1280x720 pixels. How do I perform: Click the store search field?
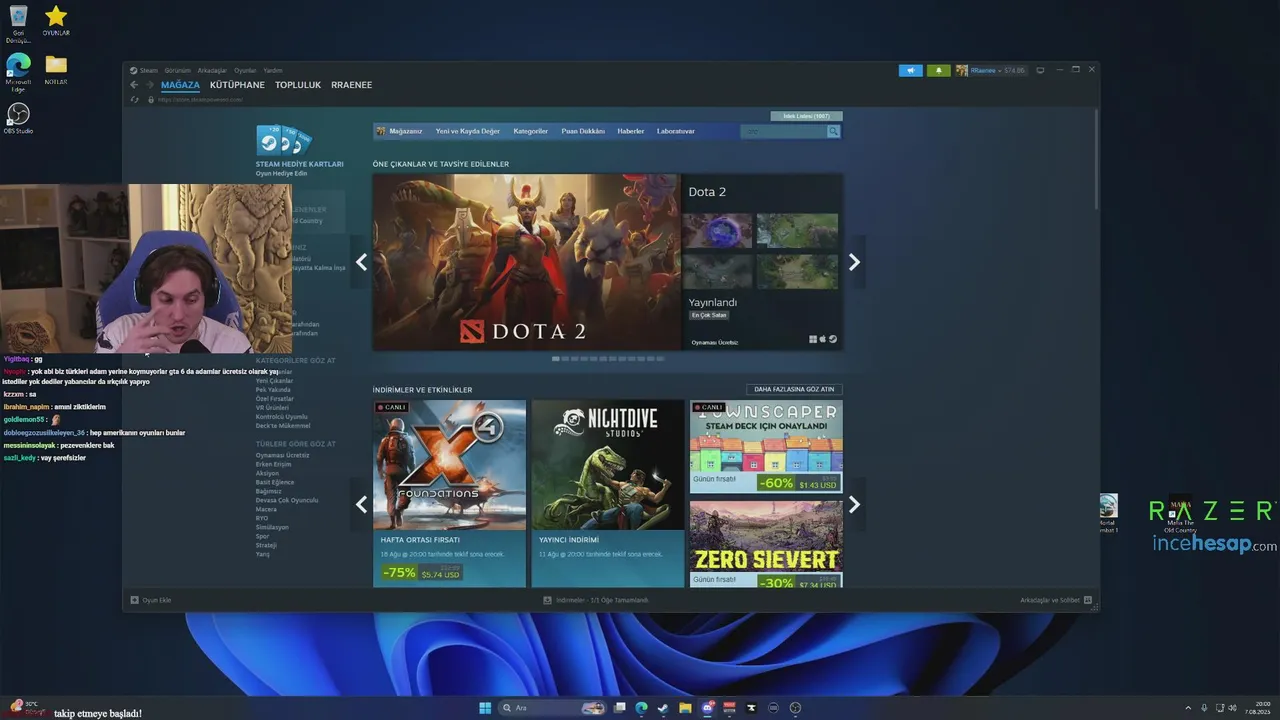click(x=783, y=131)
